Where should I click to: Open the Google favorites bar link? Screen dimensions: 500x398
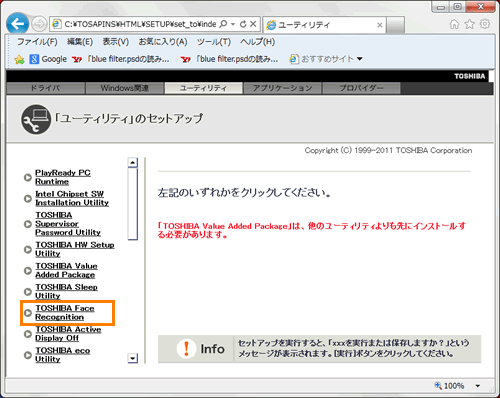[48, 59]
